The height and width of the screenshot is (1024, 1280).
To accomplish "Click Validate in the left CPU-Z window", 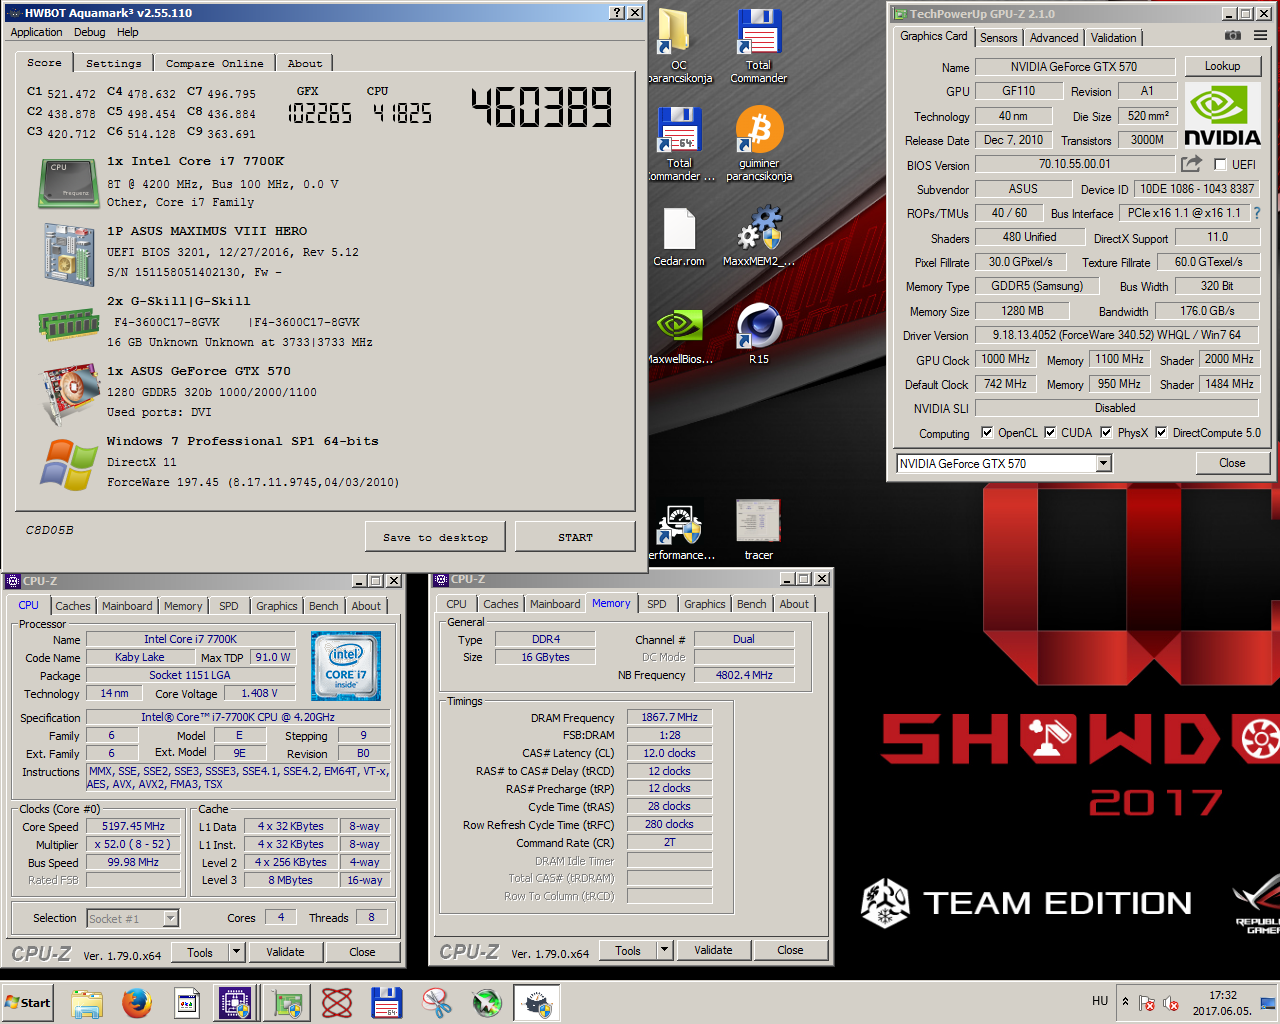I will tap(285, 953).
